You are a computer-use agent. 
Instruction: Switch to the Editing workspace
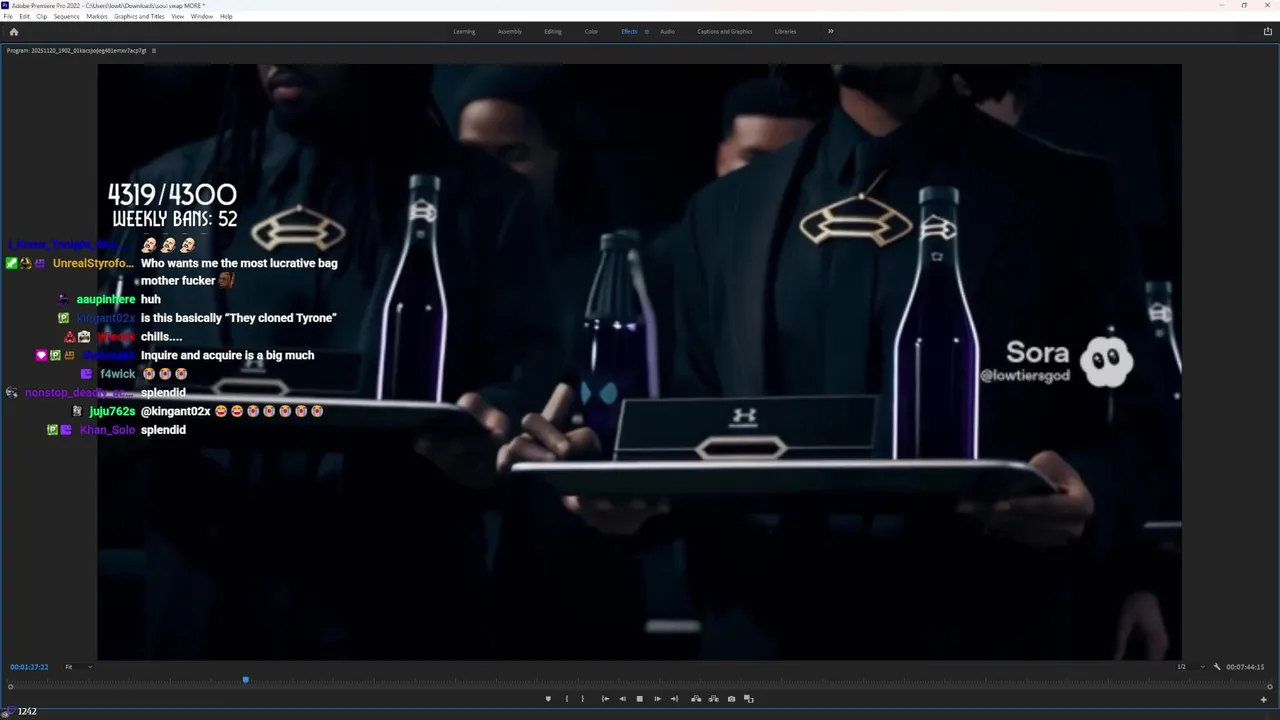pyautogui.click(x=553, y=31)
